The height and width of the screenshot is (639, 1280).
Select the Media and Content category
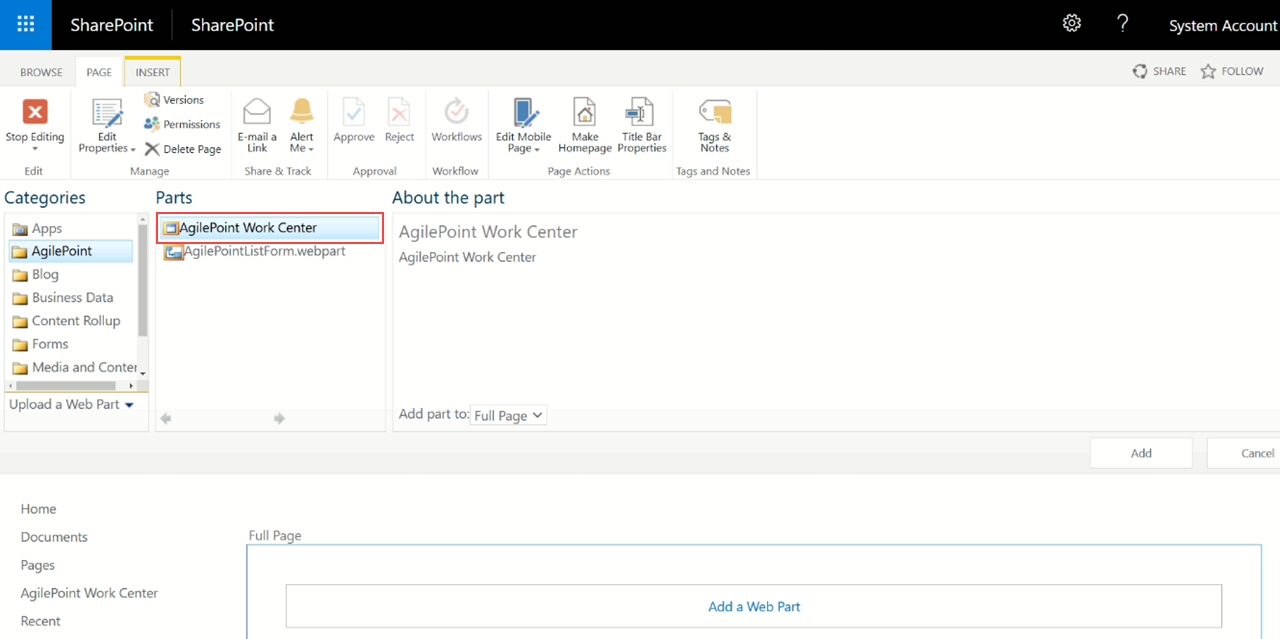click(x=74, y=367)
